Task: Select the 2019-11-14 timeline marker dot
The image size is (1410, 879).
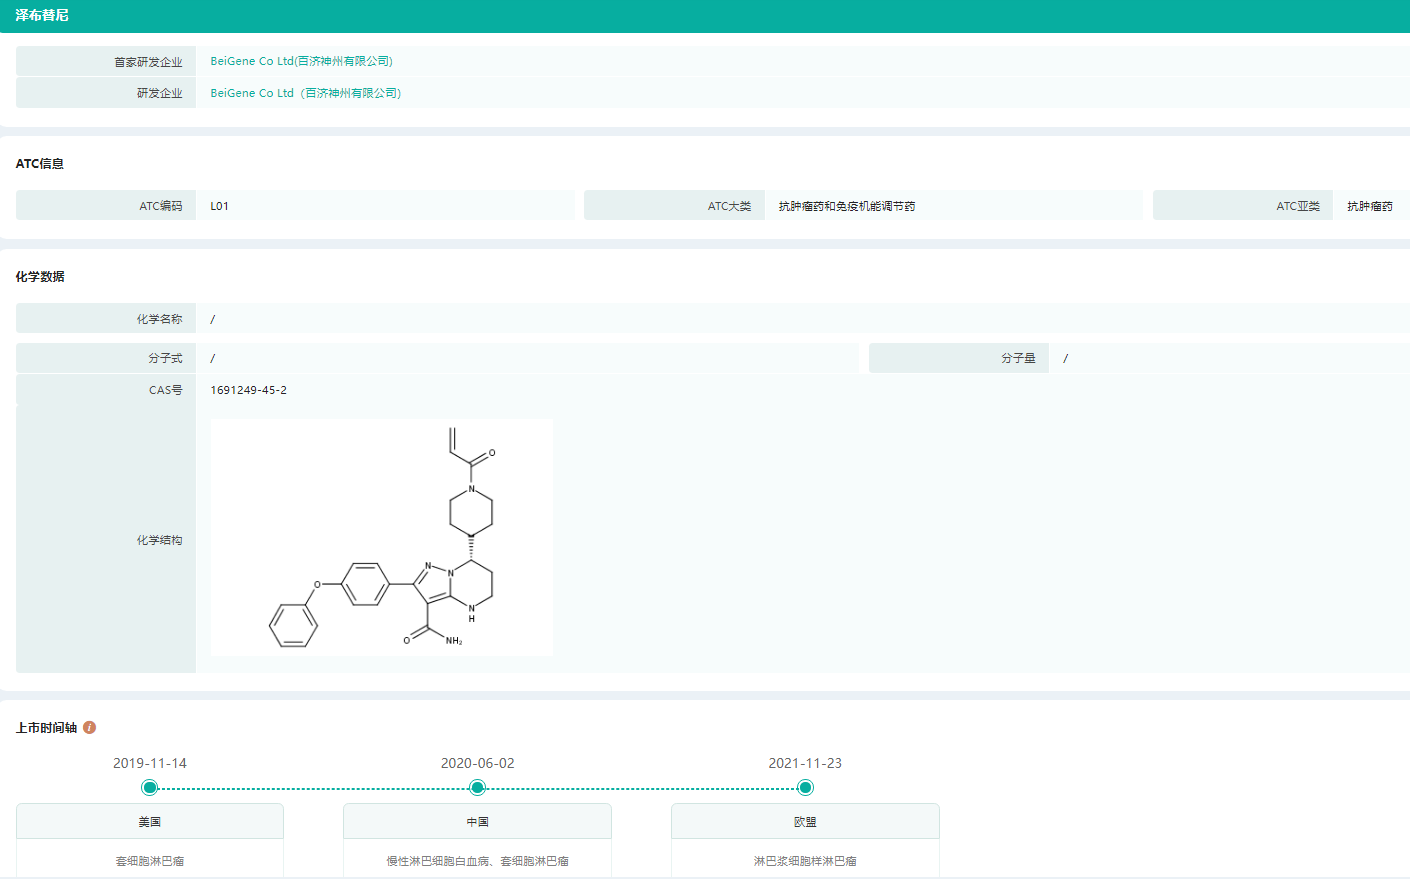Action: click(149, 788)
